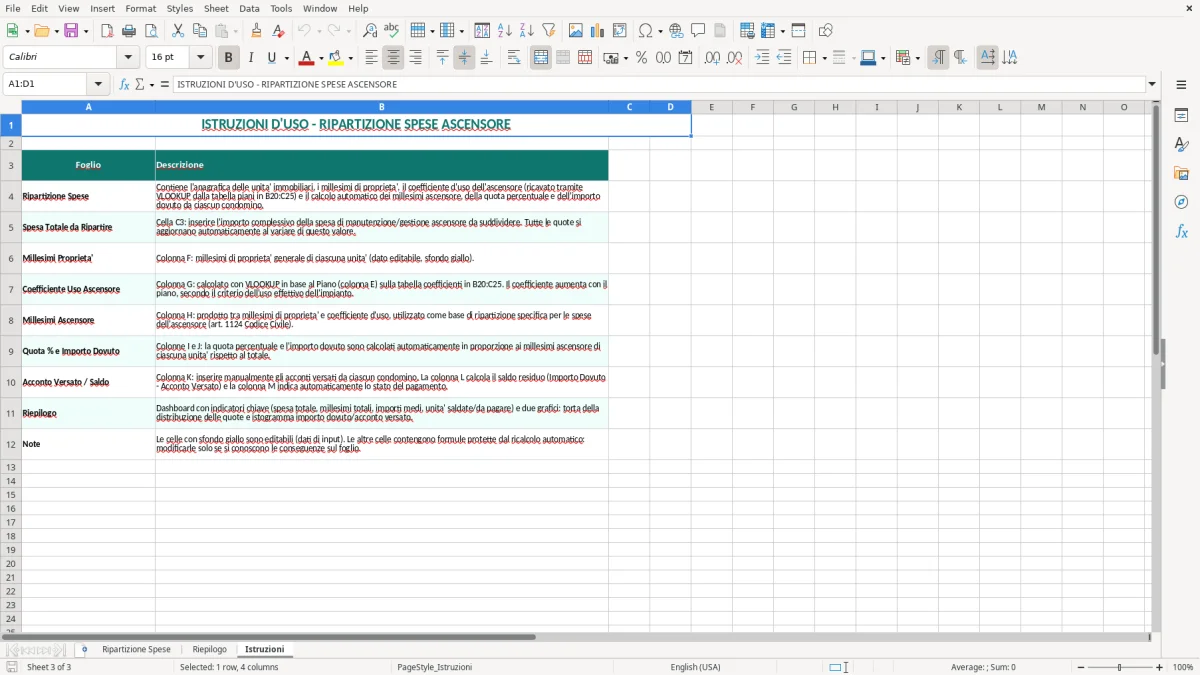
Task: Activate the Clone Formatting paintbrush
Action: coord(257,31)
